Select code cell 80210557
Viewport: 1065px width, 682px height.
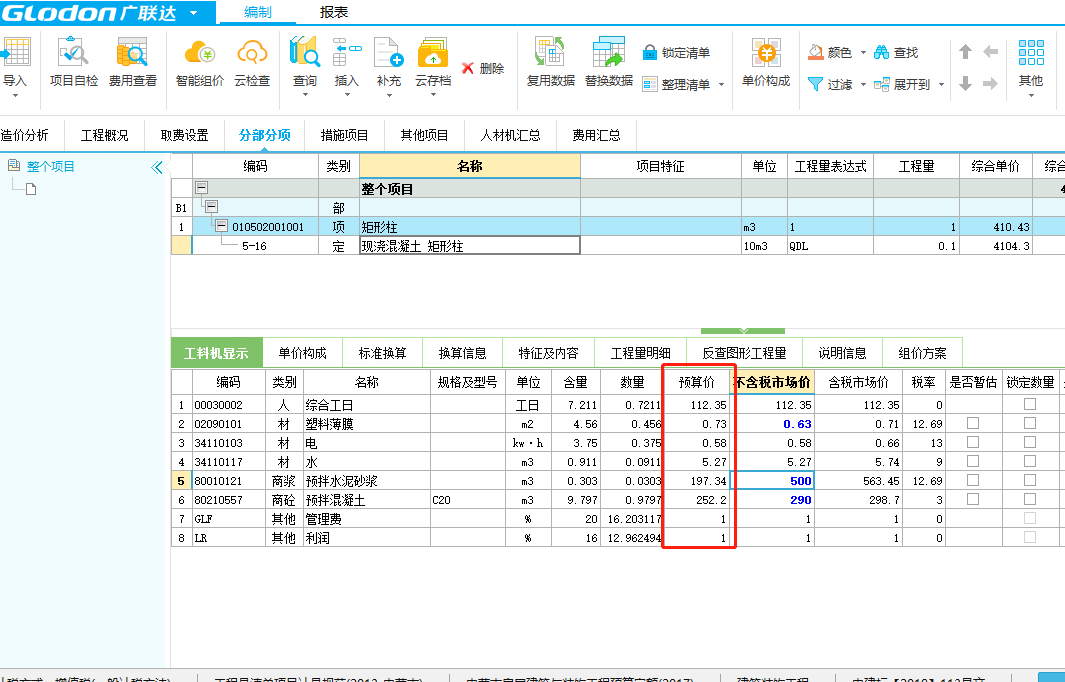[x=228, y=500]
